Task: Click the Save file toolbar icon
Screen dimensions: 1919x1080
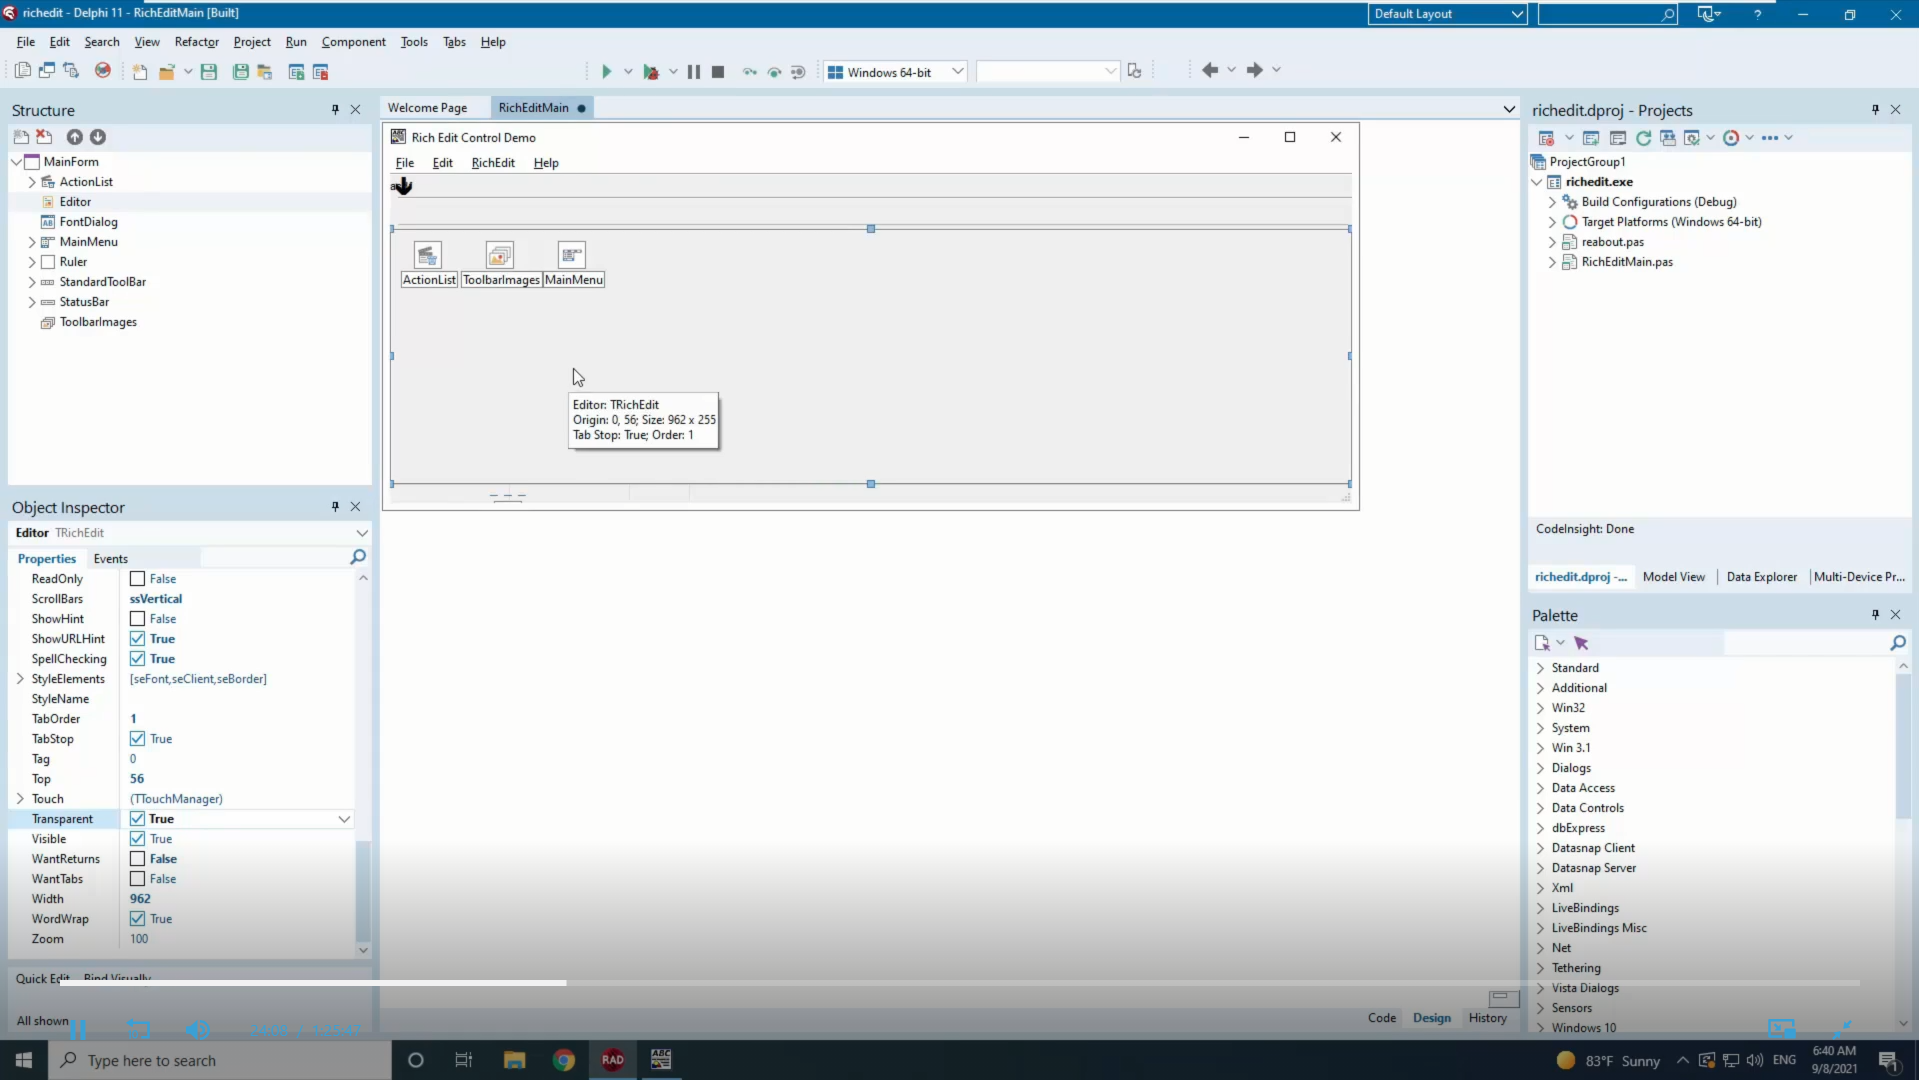Action: click(x=209, y=71)
